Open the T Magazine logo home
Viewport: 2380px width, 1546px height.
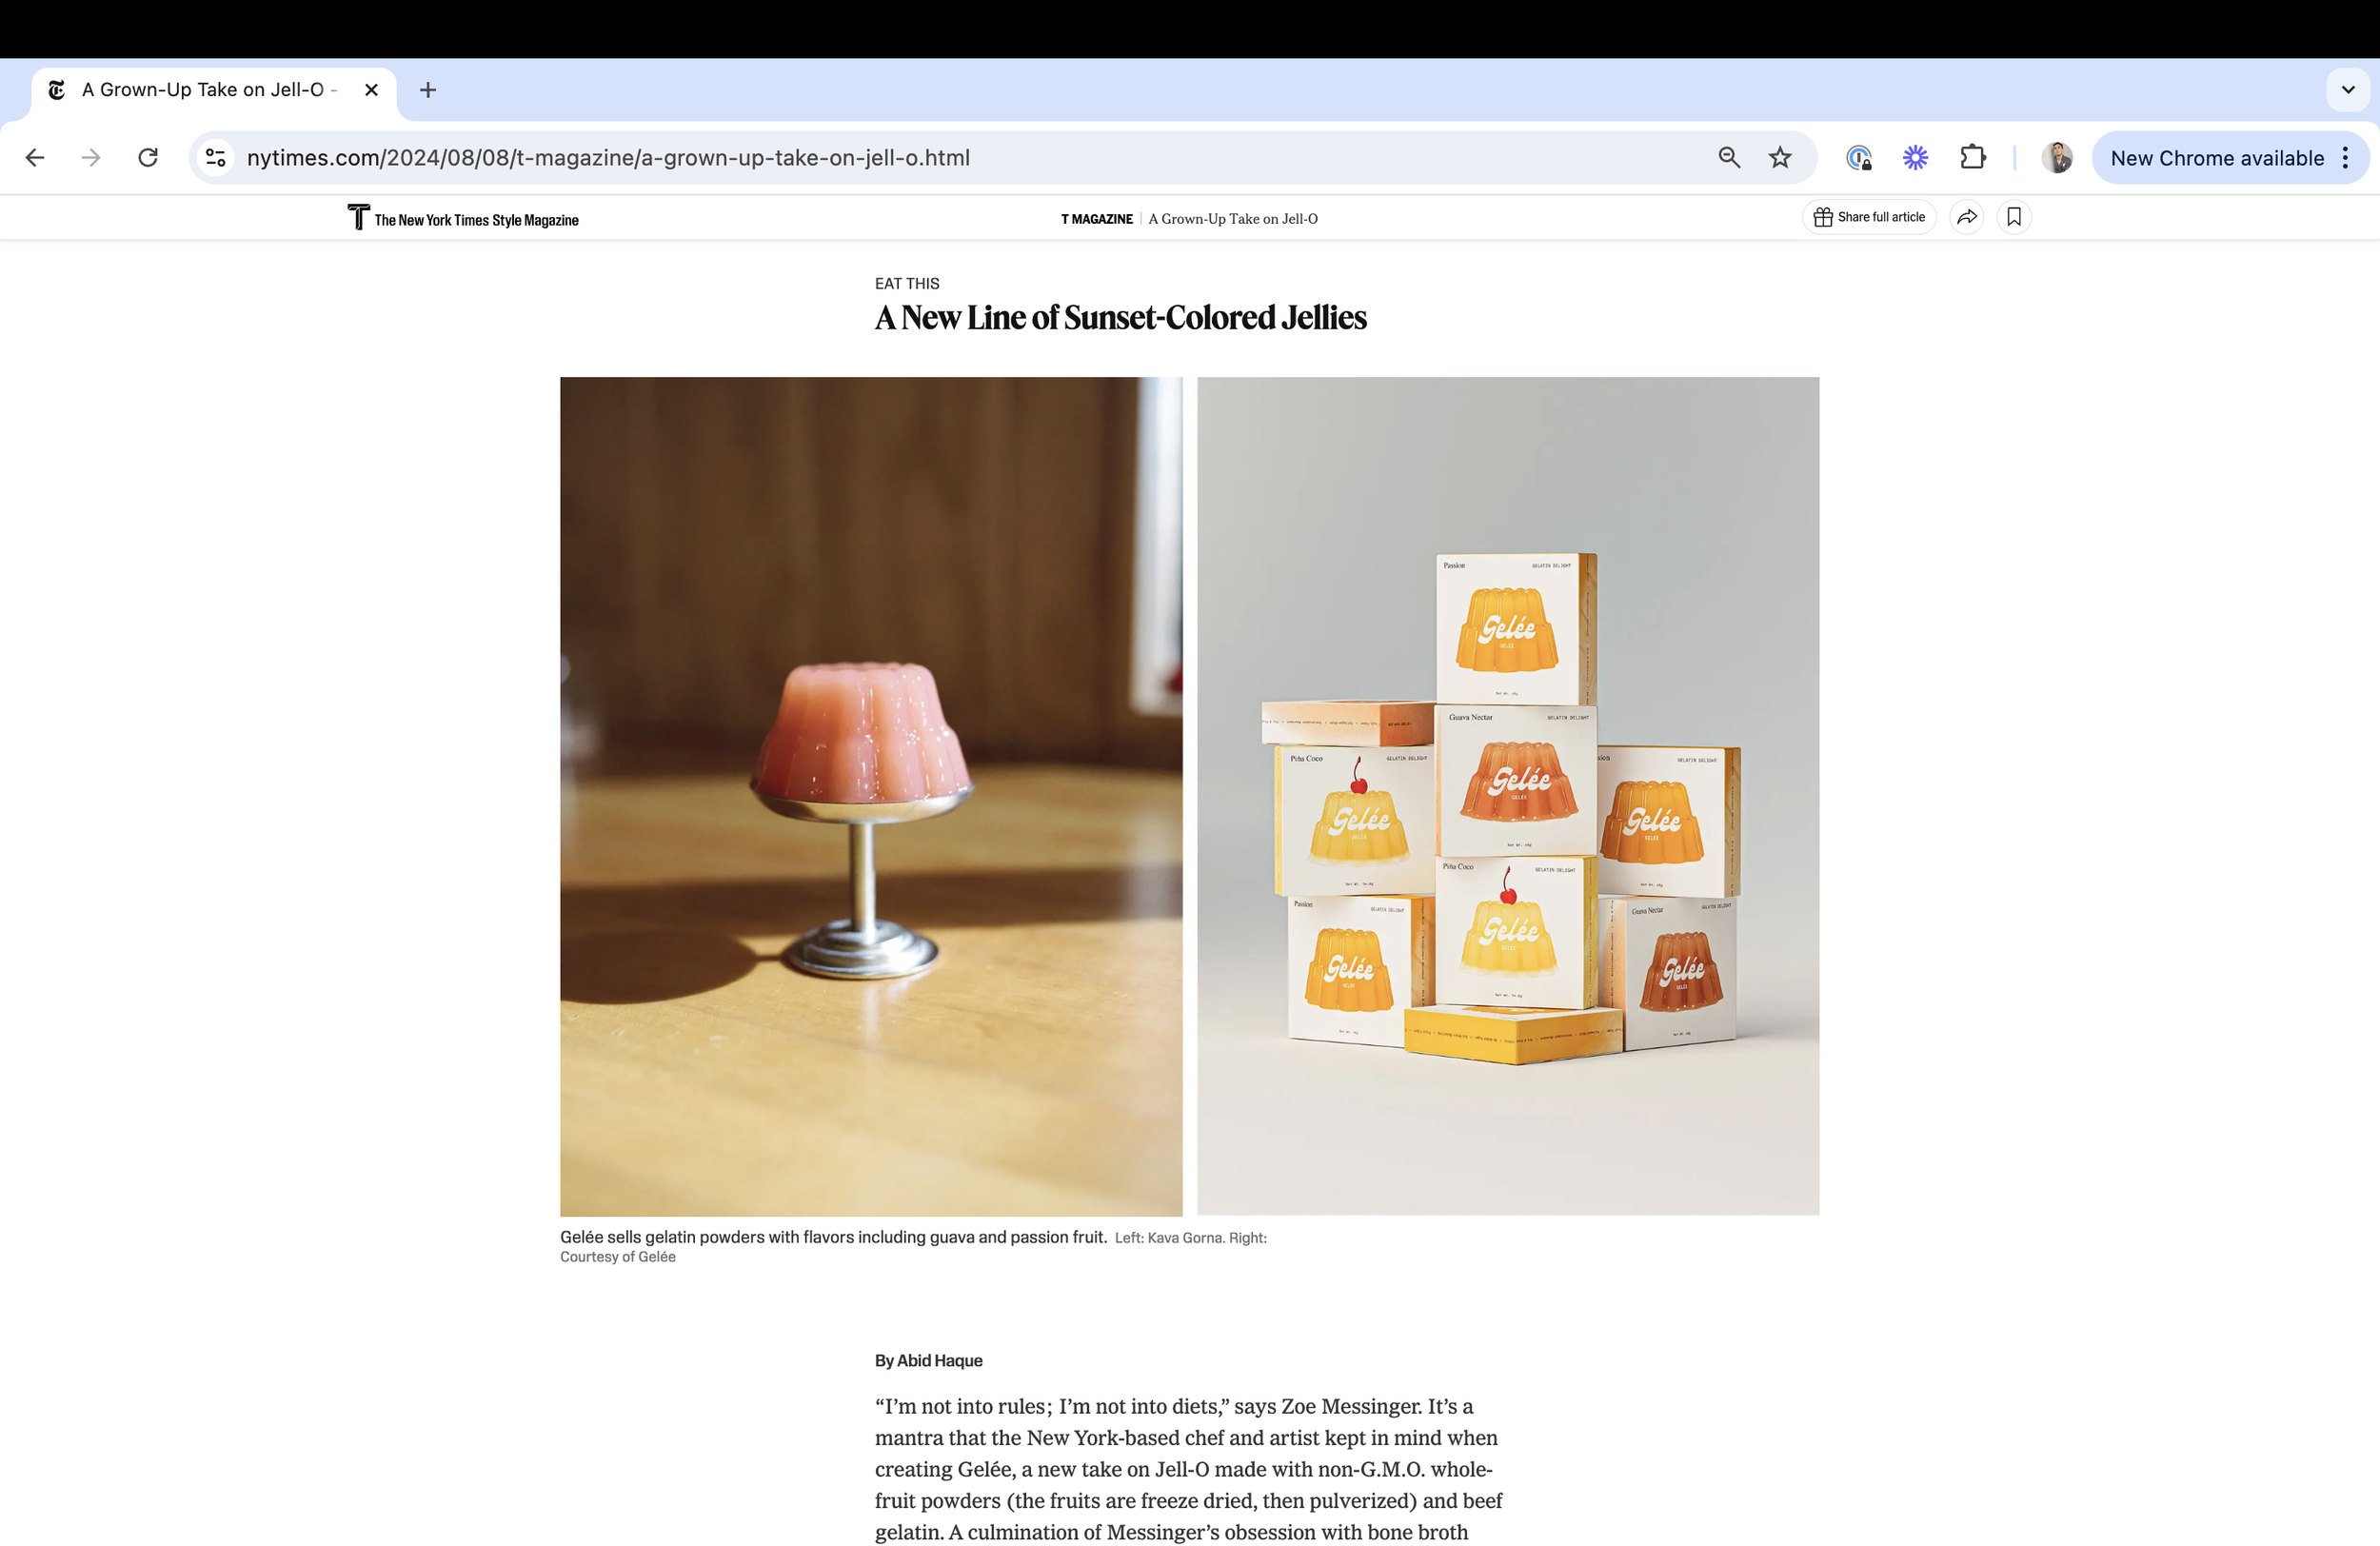tap(463, 218)
